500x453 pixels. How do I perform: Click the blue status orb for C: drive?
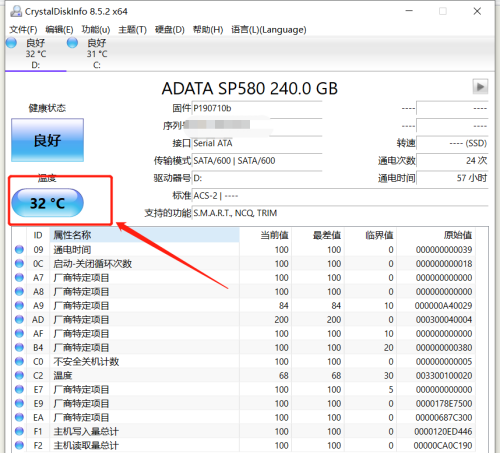[72, 43]
